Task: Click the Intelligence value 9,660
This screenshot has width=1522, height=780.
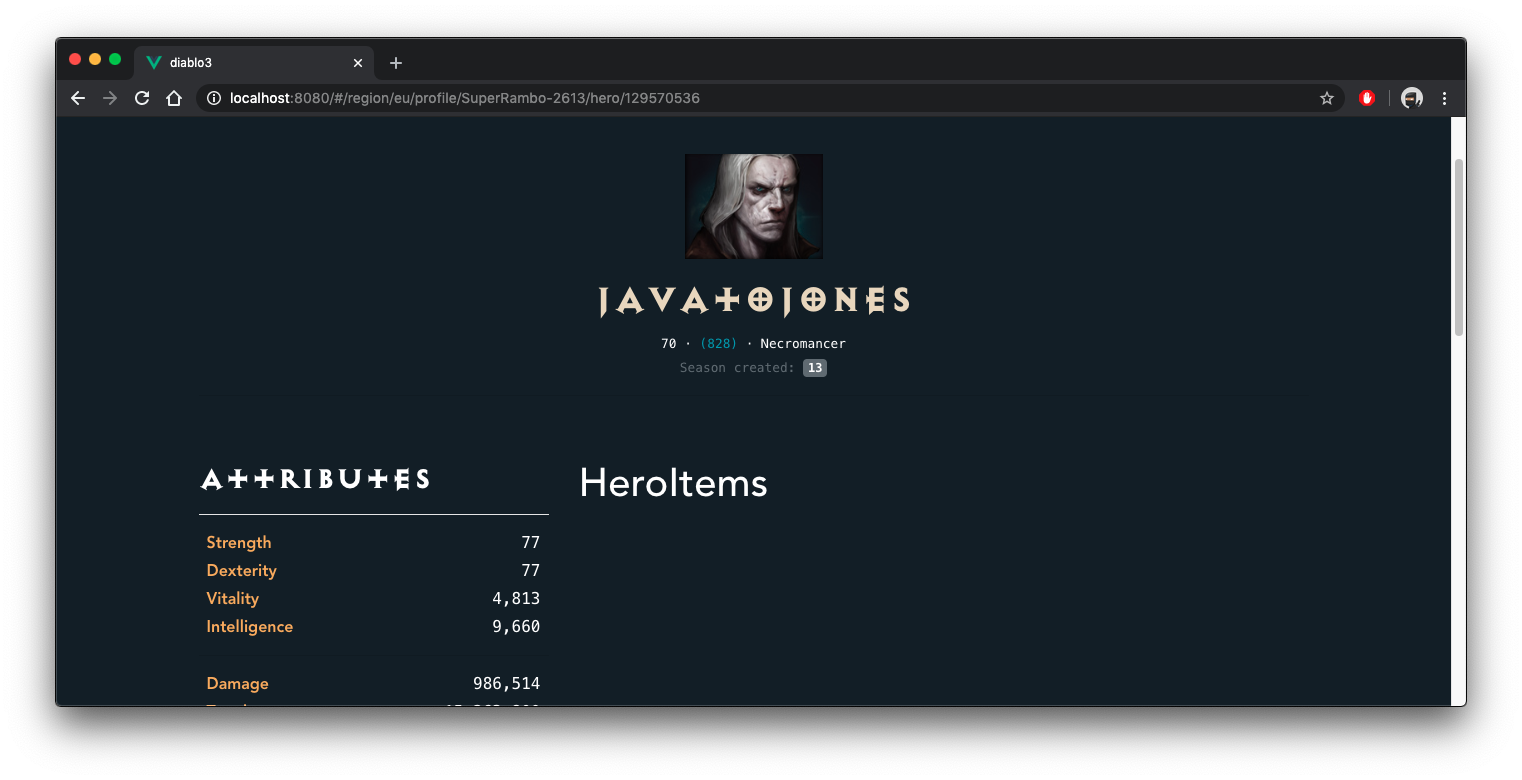Action: pos(516,626)
